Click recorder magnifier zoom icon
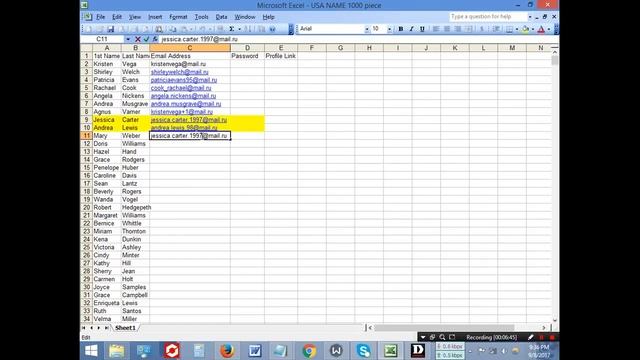This screenshot has width=640, height=360. click(x=442, y=337)
